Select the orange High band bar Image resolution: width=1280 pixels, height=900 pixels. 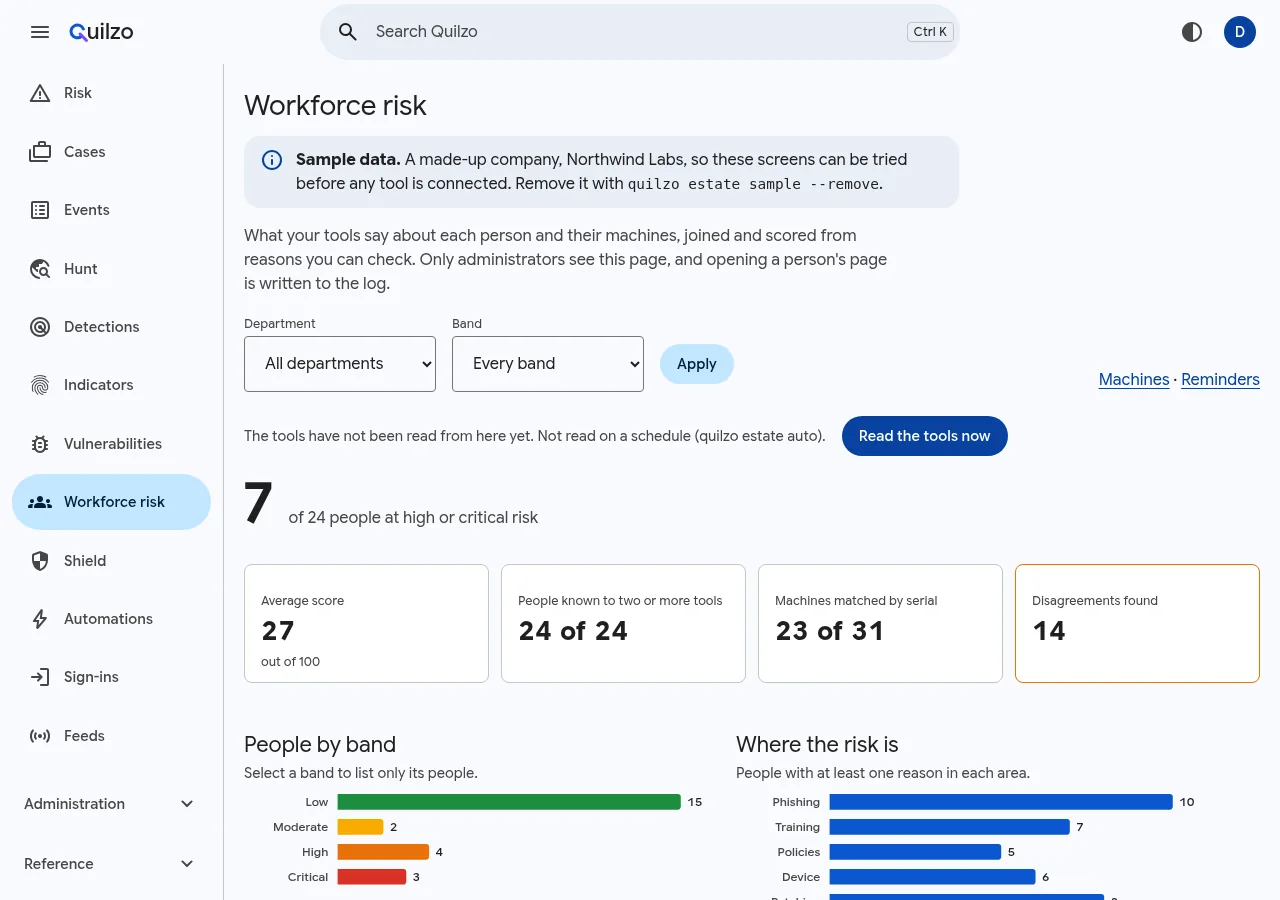(383, 852)
